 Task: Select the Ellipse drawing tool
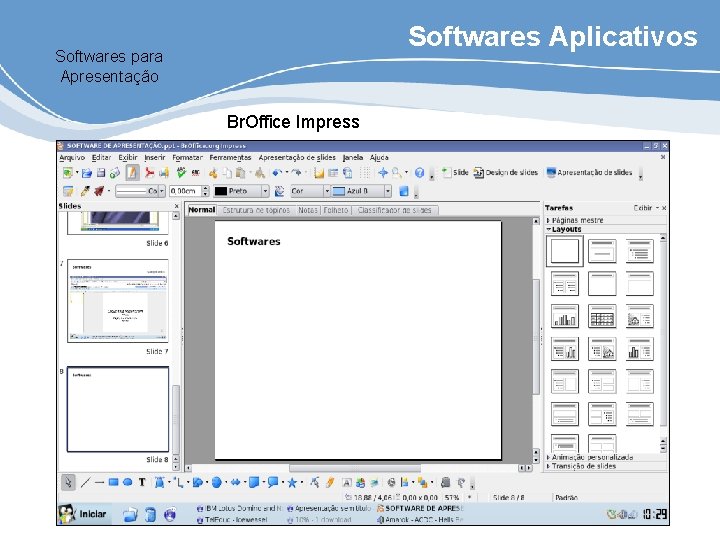click(x=128, y=483)
